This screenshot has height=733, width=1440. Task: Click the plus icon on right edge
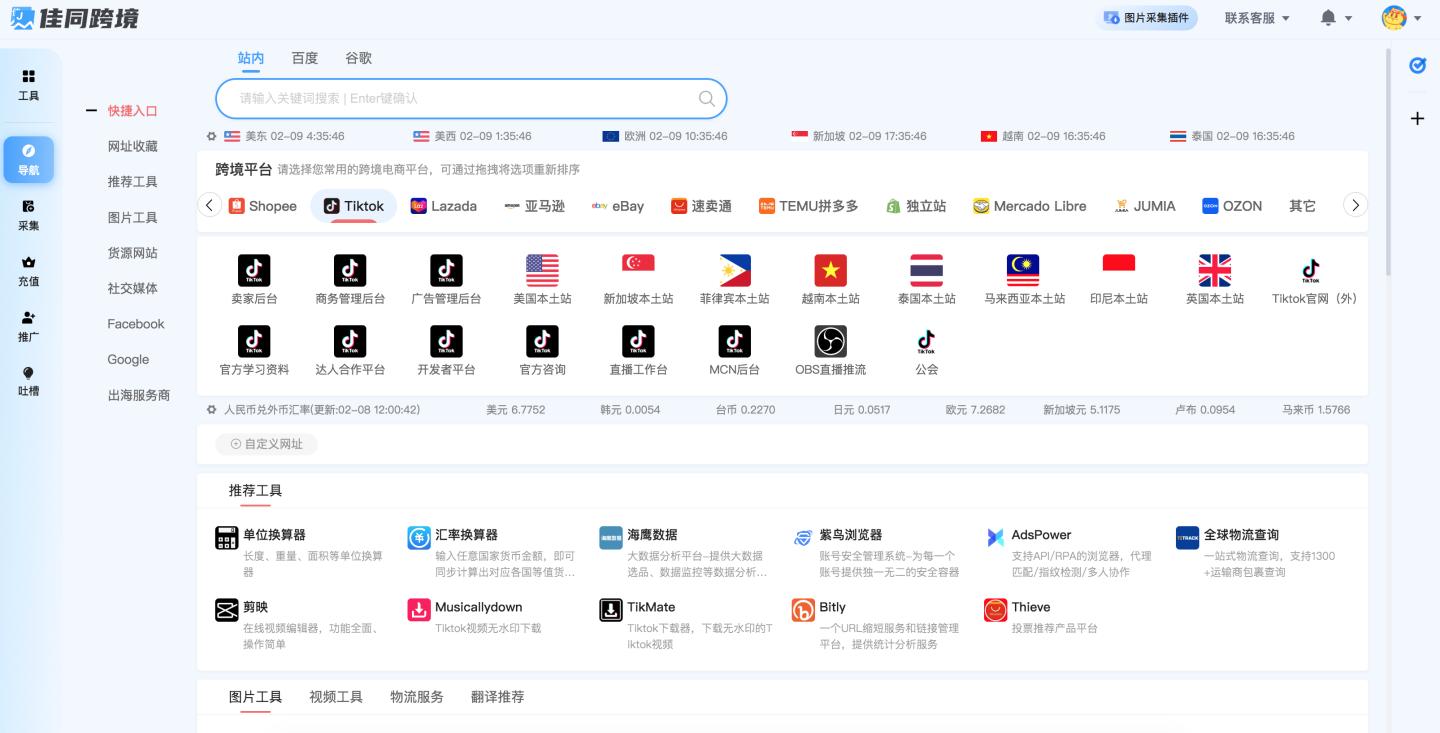(x=1417, y=119)
